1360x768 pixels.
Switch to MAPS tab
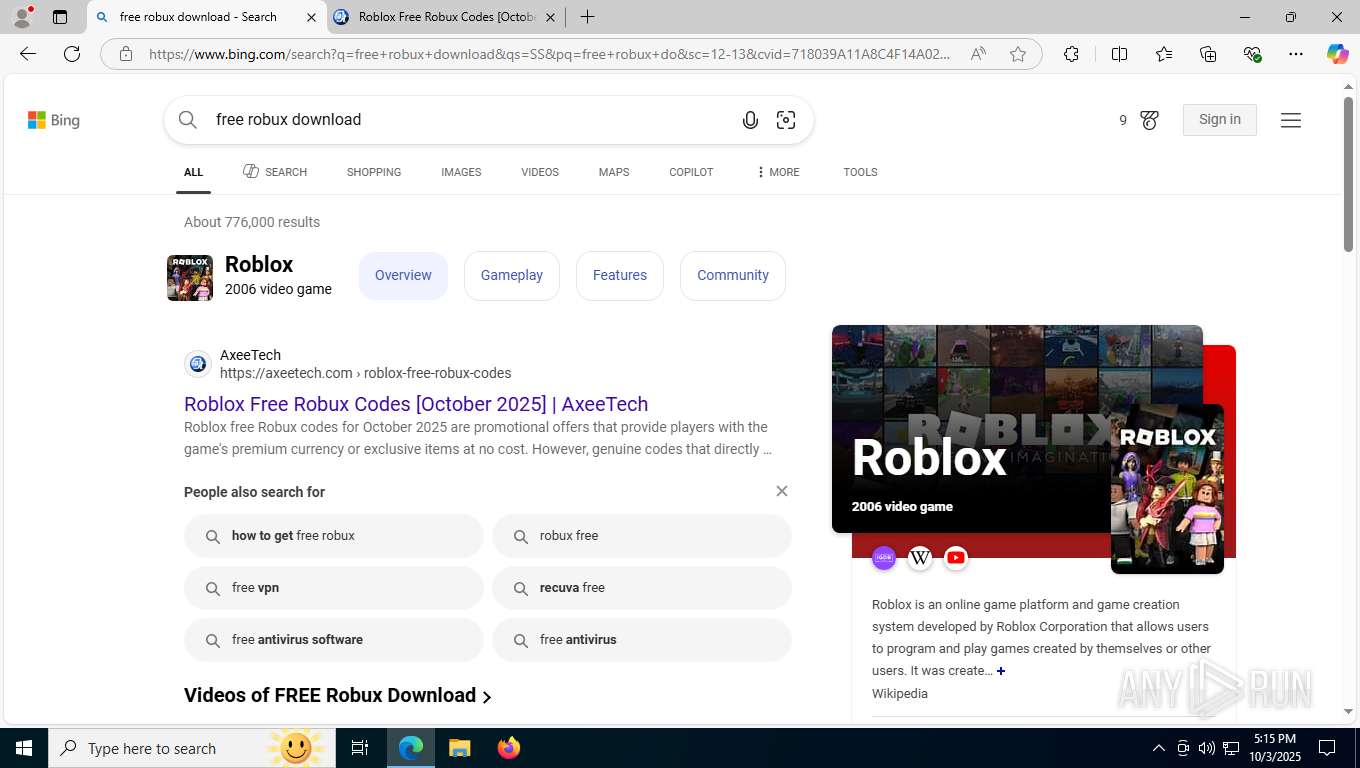(x=614, y=172)
